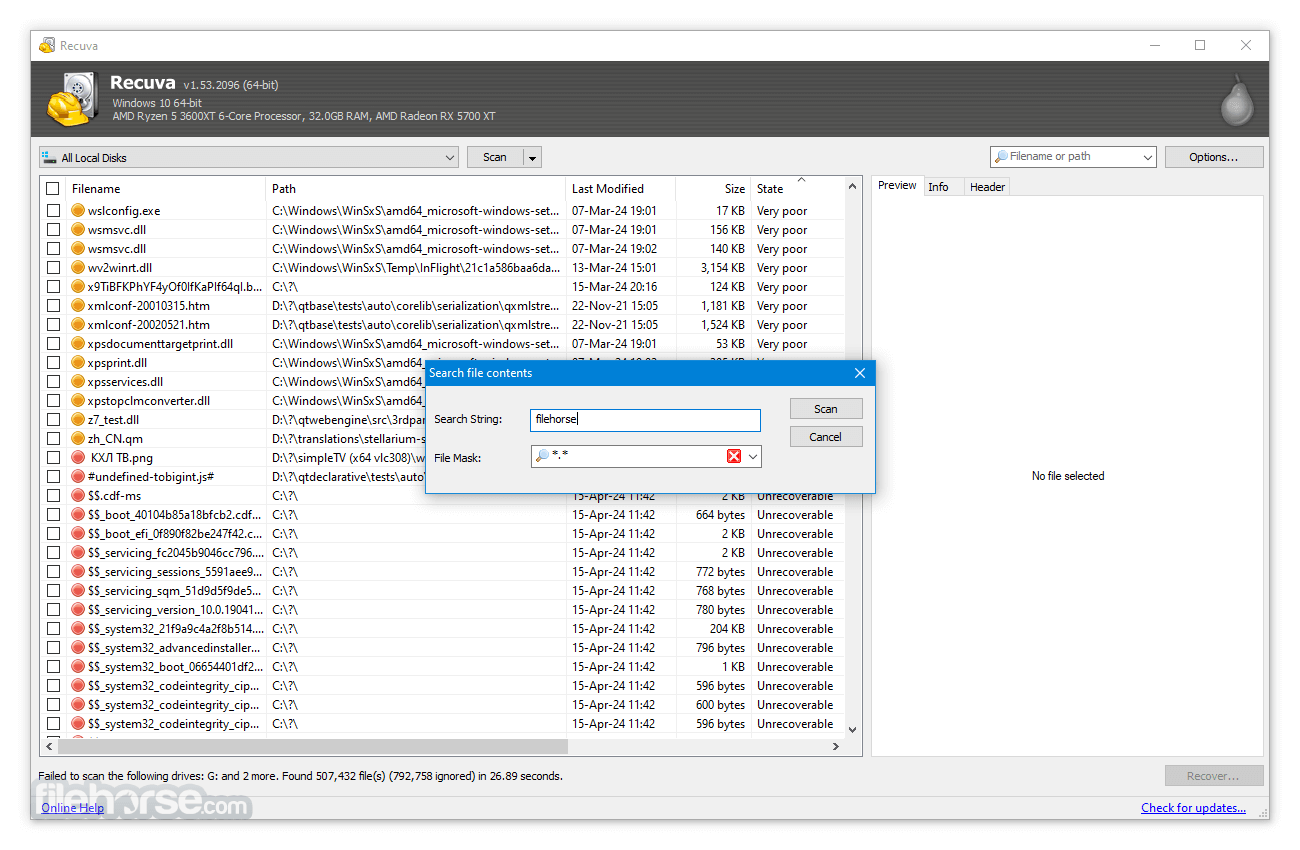Viewport: 1300px width, 850px height.
Task: Expand the File Mask dropdown arrow
Action: point(753,457)
